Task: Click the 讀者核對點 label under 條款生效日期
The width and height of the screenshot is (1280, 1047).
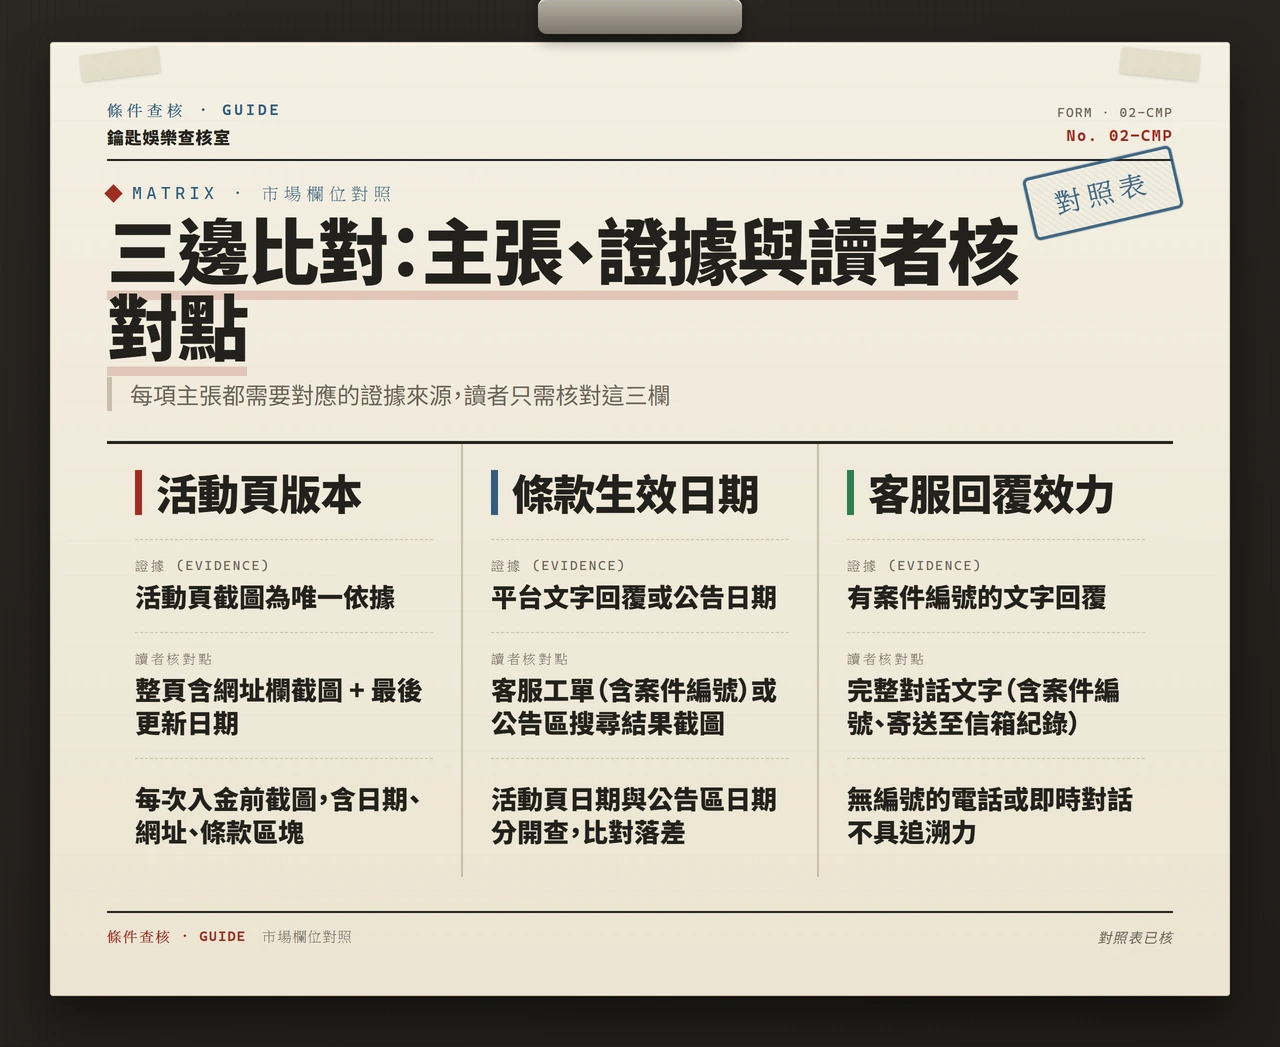Action: pos(529,659)
